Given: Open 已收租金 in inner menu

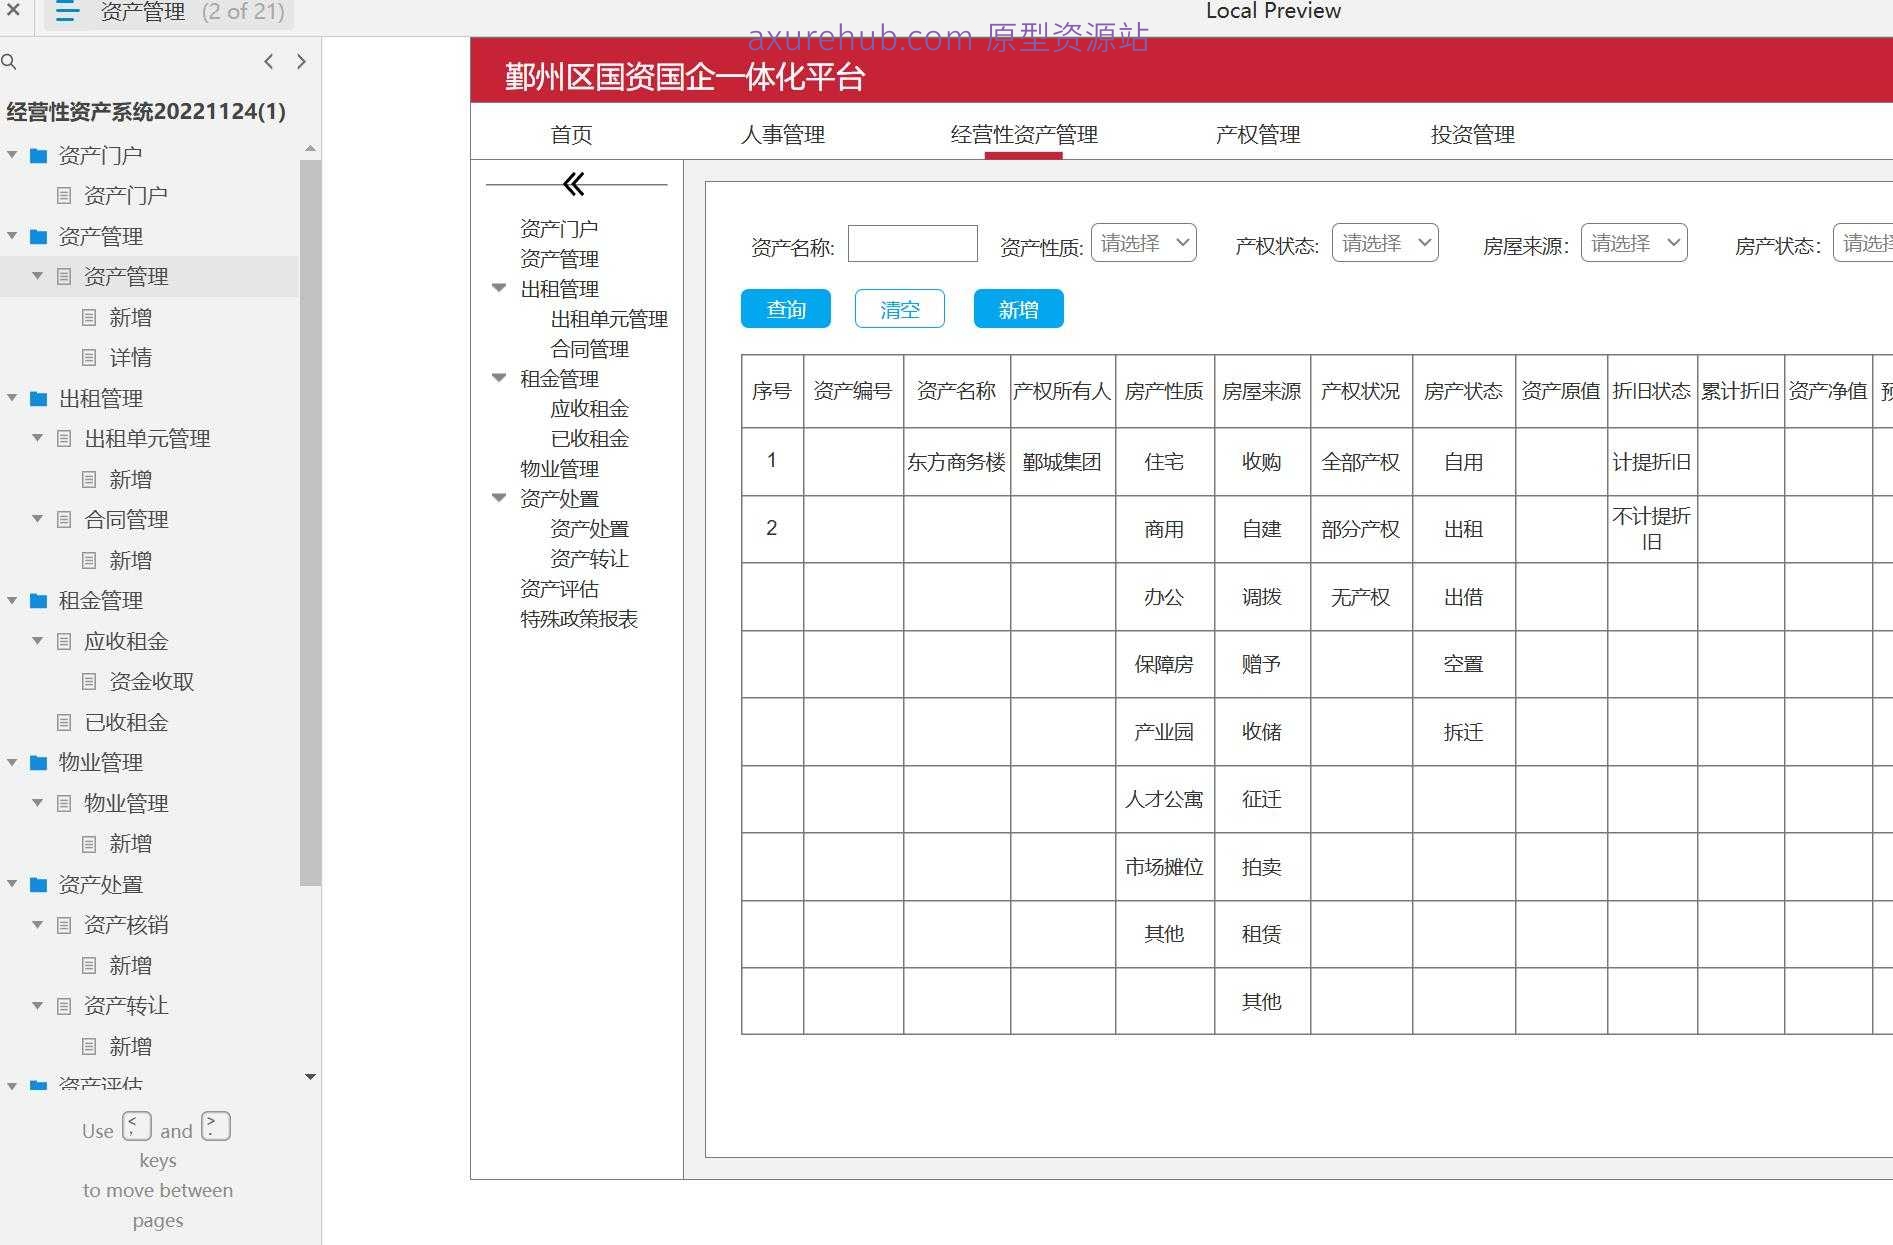Looking at the screenshot, I should 590,439.
